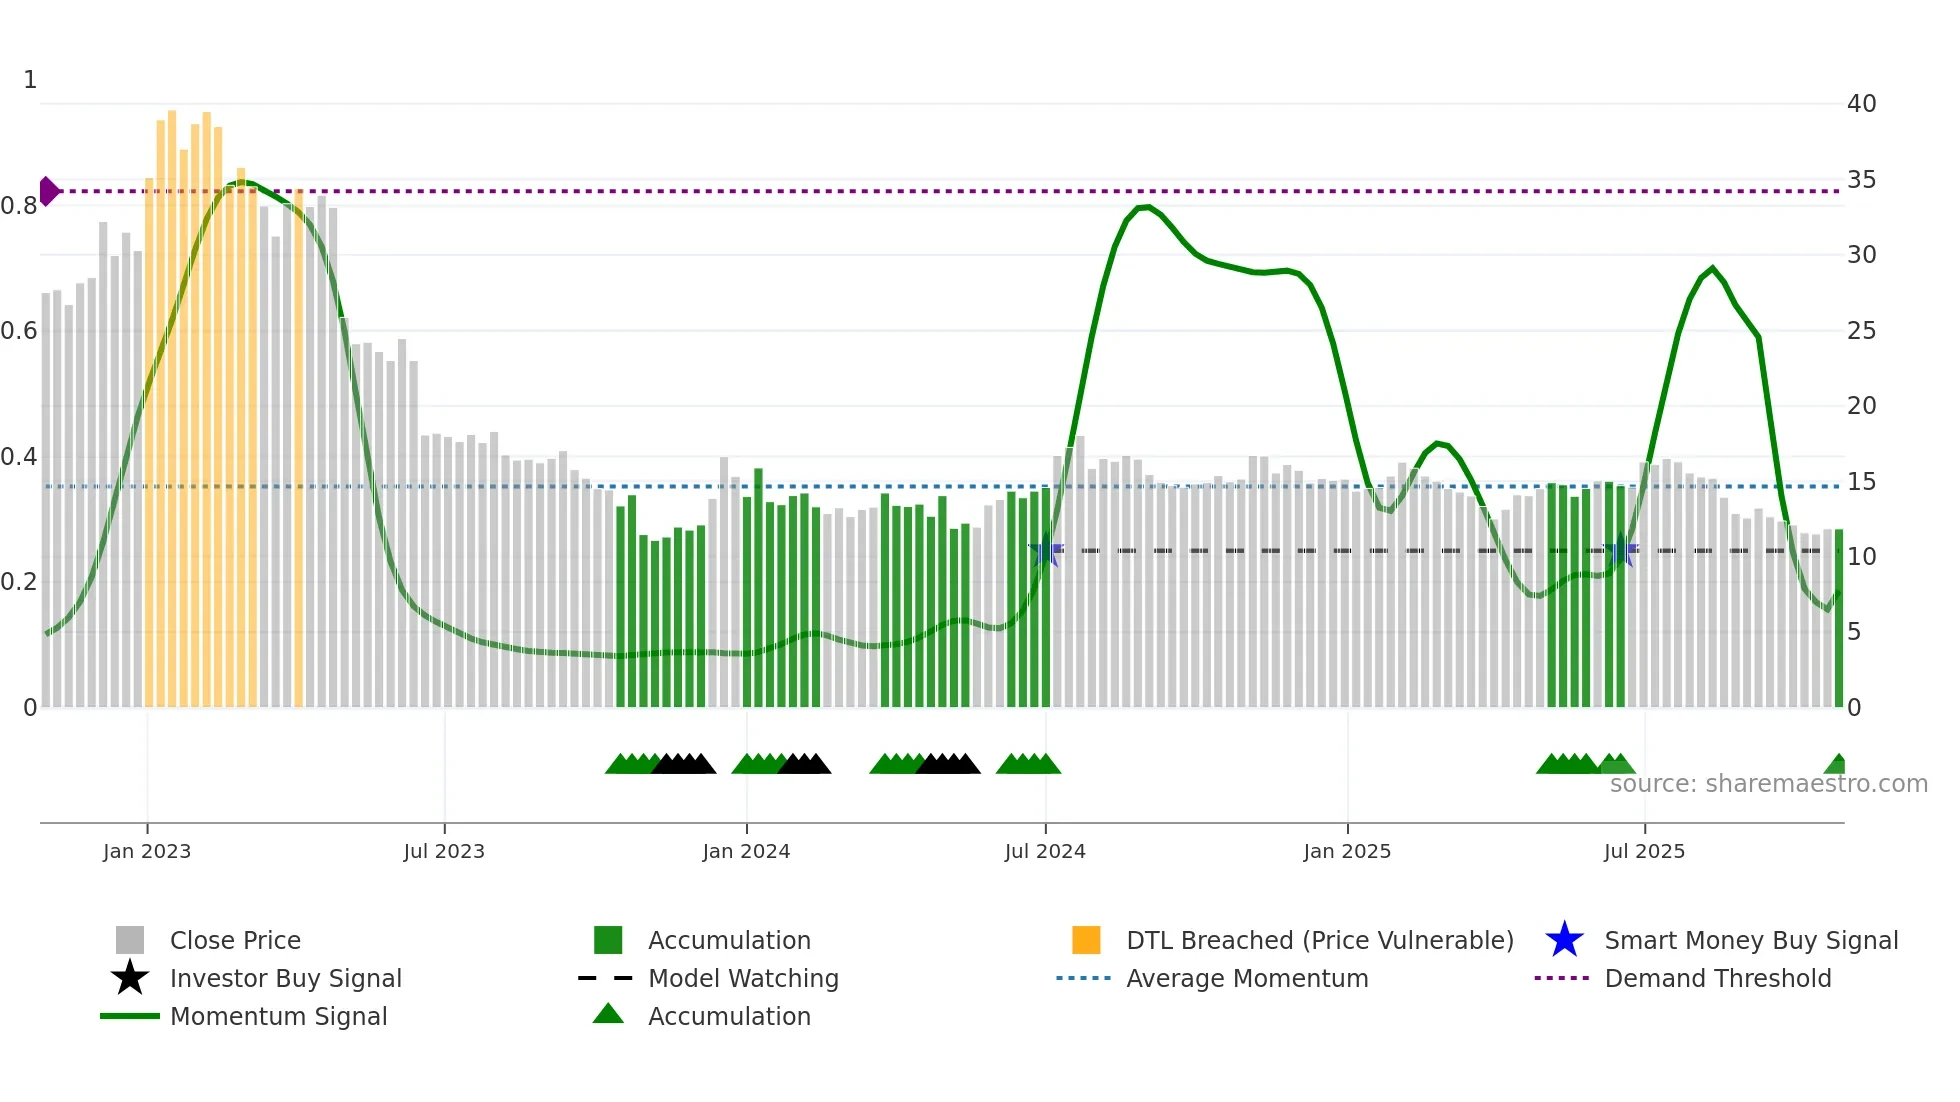Click the Investor Buy Signal label

pos(286,978)
